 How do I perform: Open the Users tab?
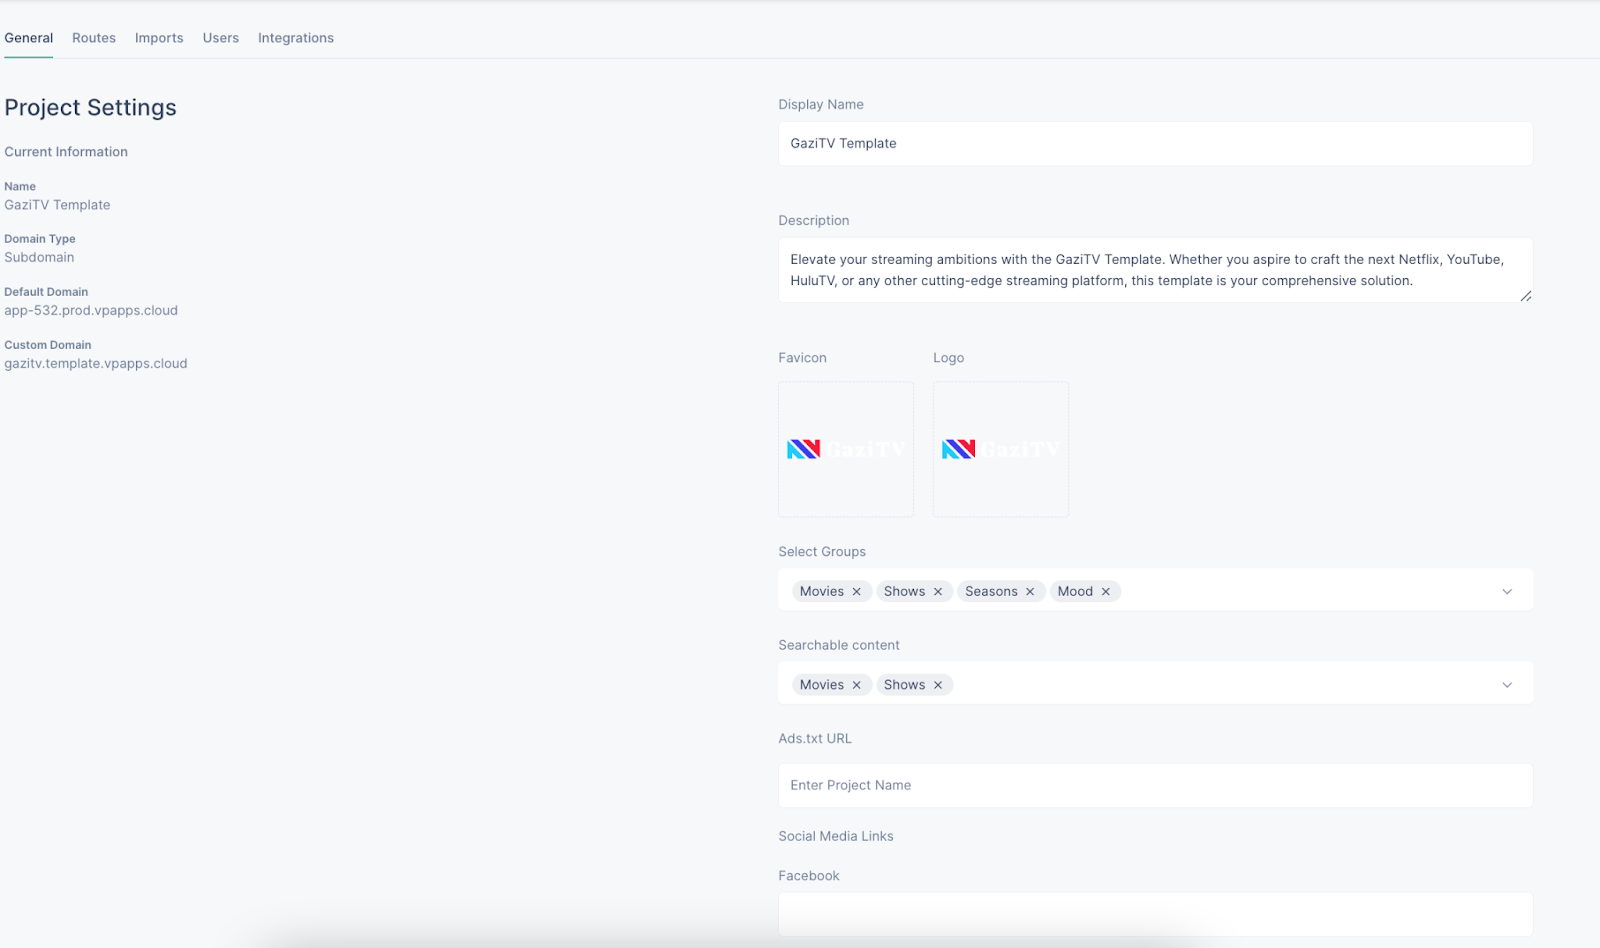coord(221,38)
